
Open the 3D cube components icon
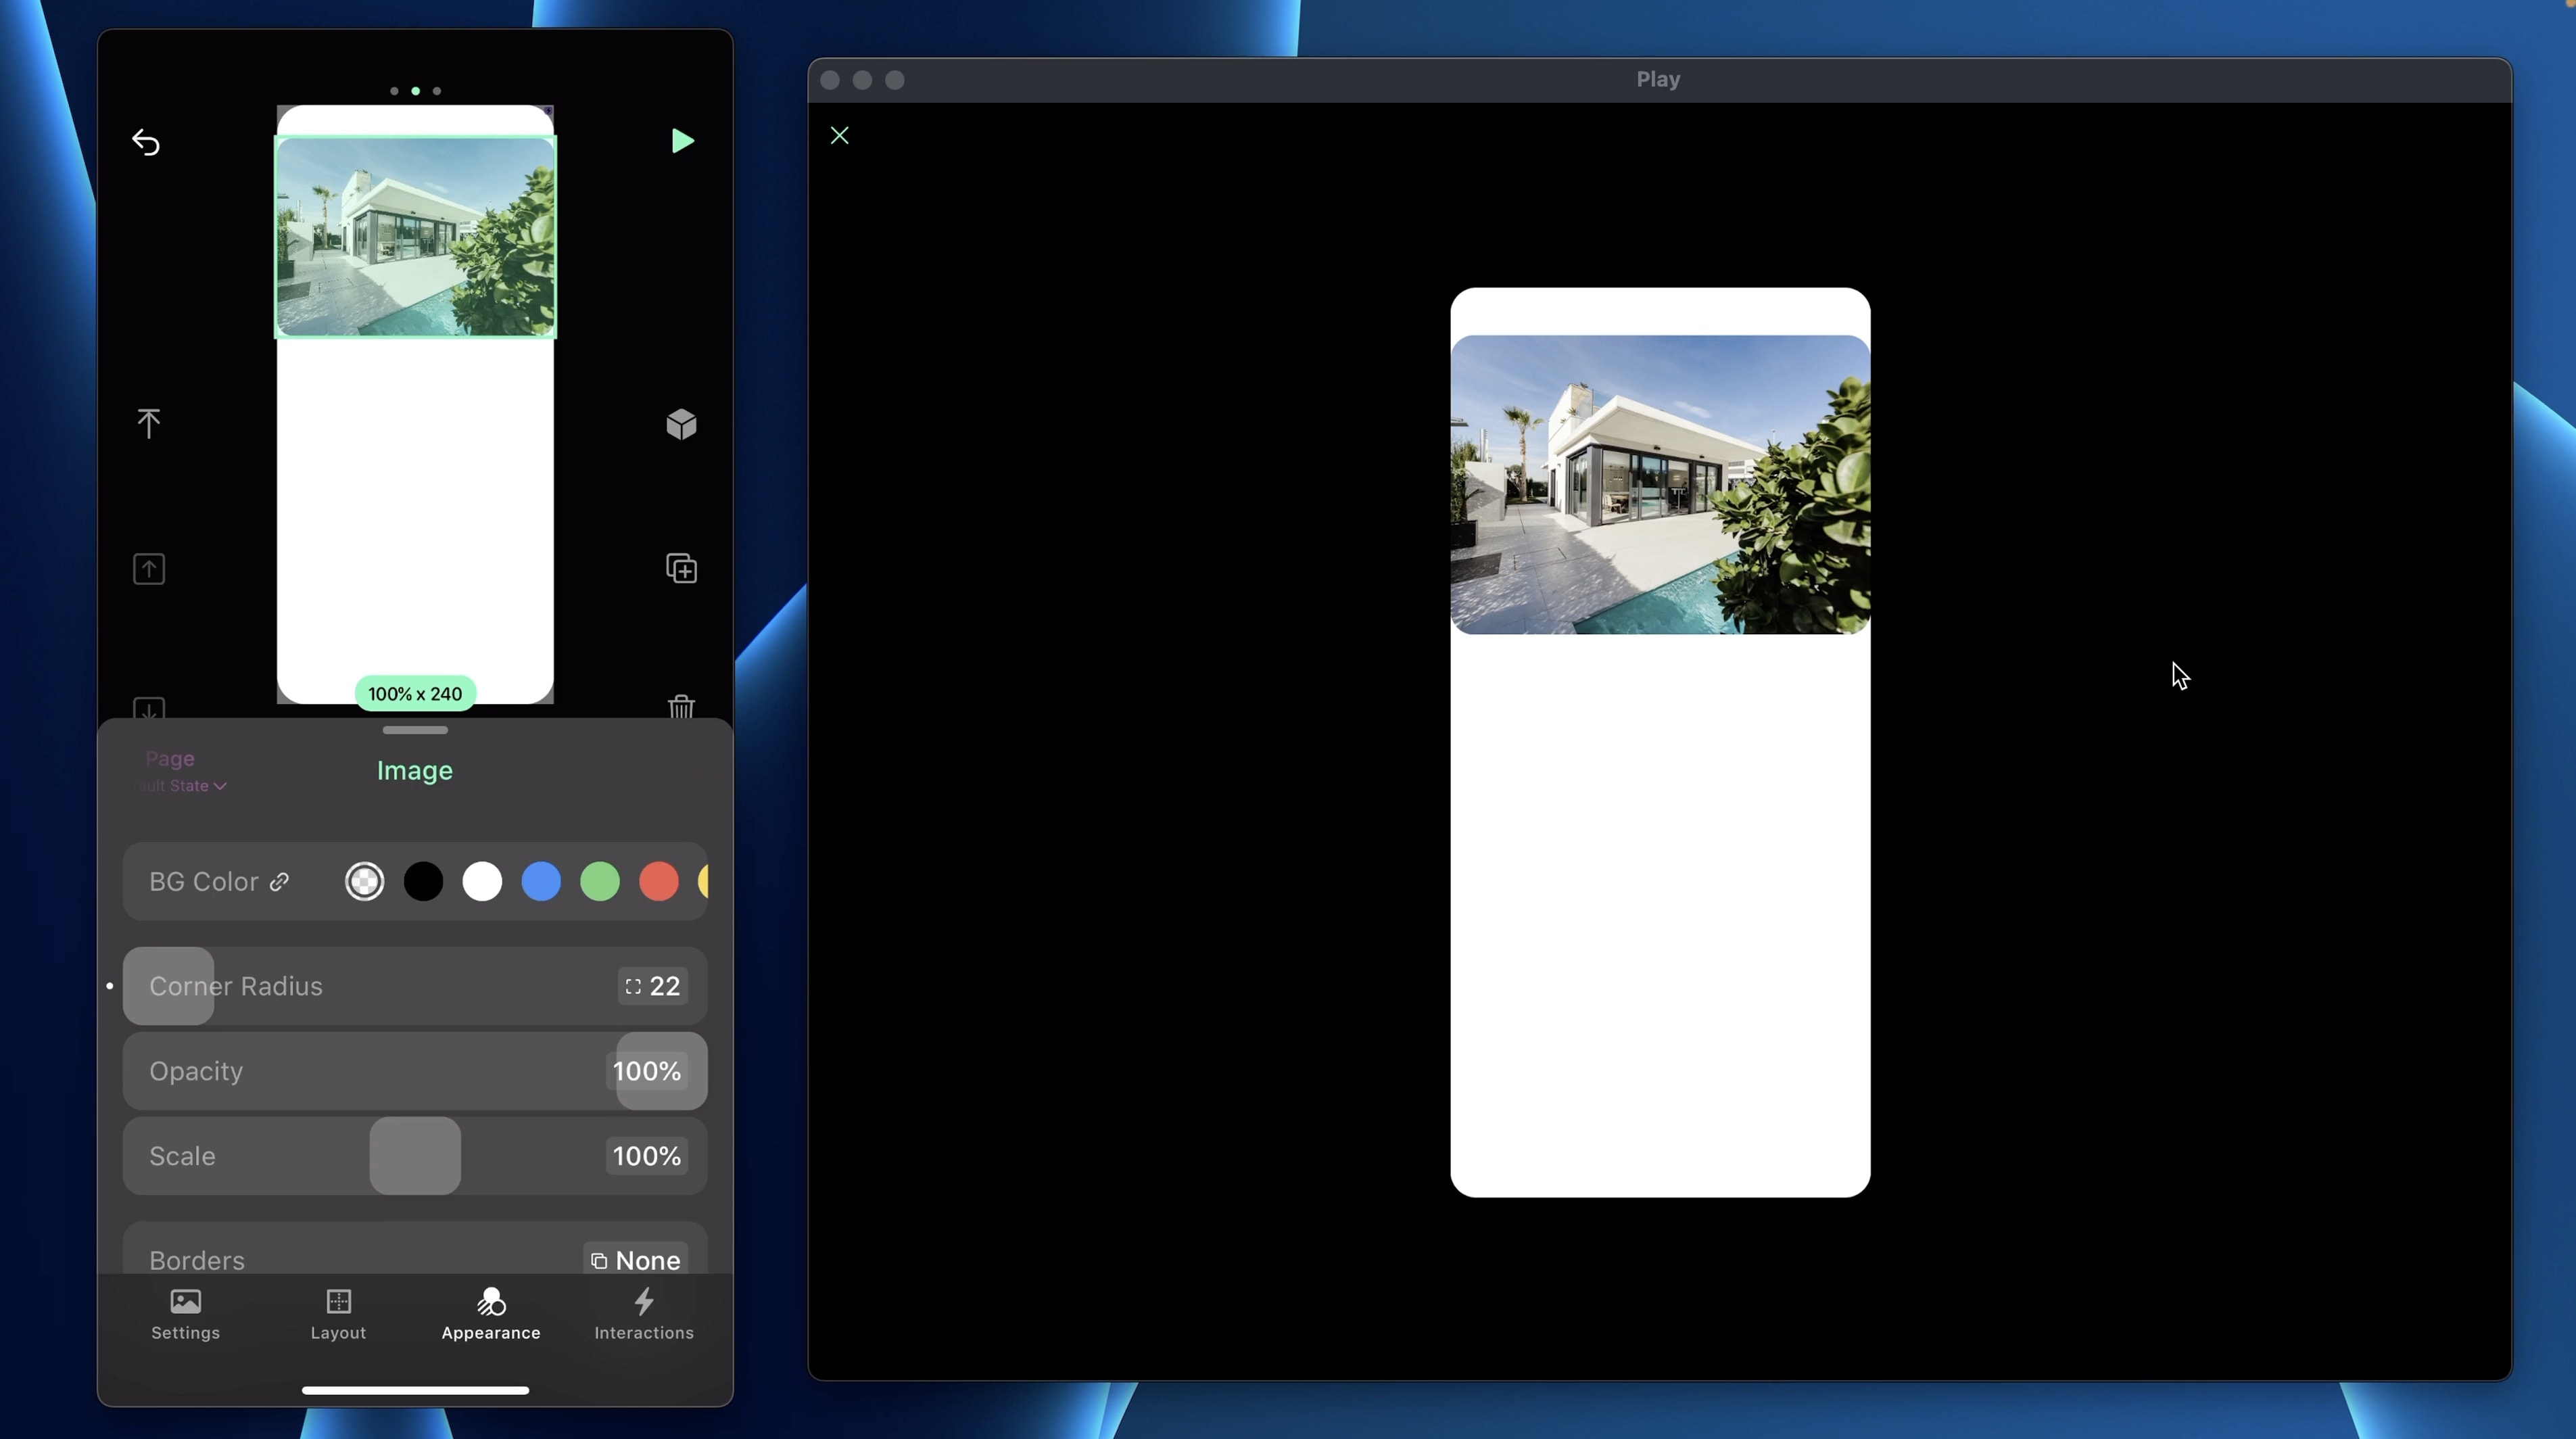(681, 424)
